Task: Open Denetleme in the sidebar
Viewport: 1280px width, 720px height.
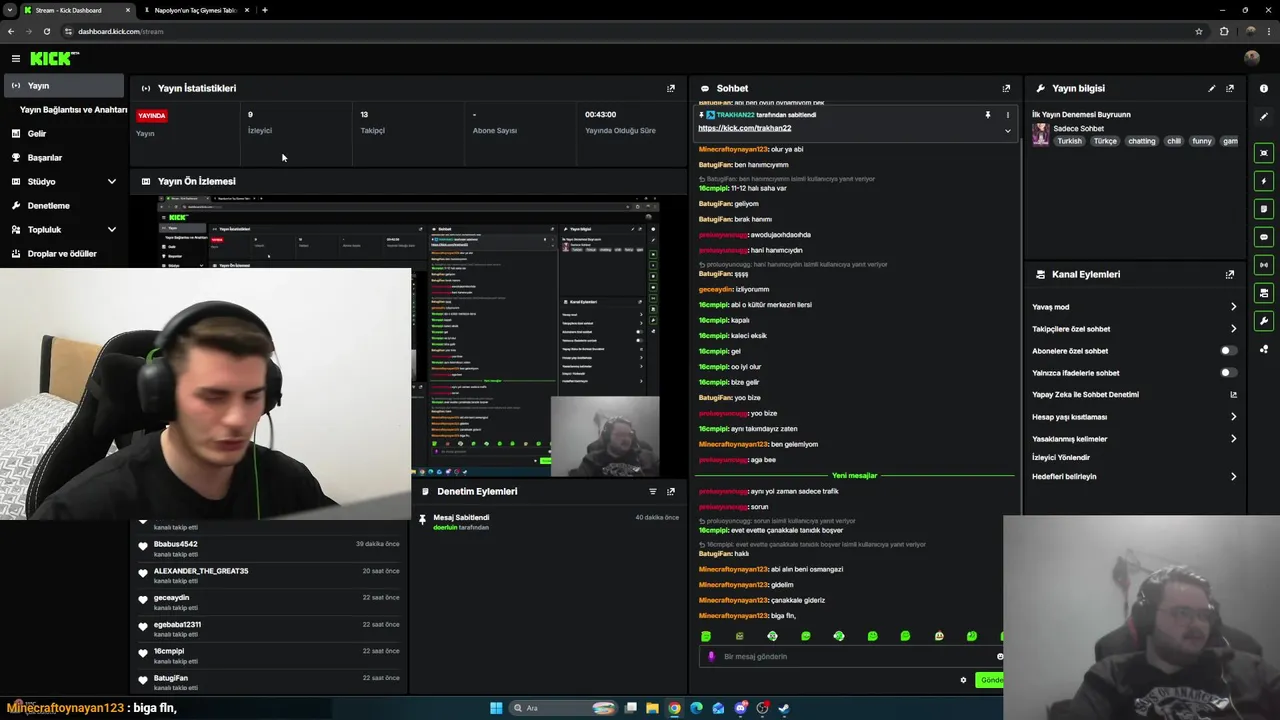Action: (64, 206)
